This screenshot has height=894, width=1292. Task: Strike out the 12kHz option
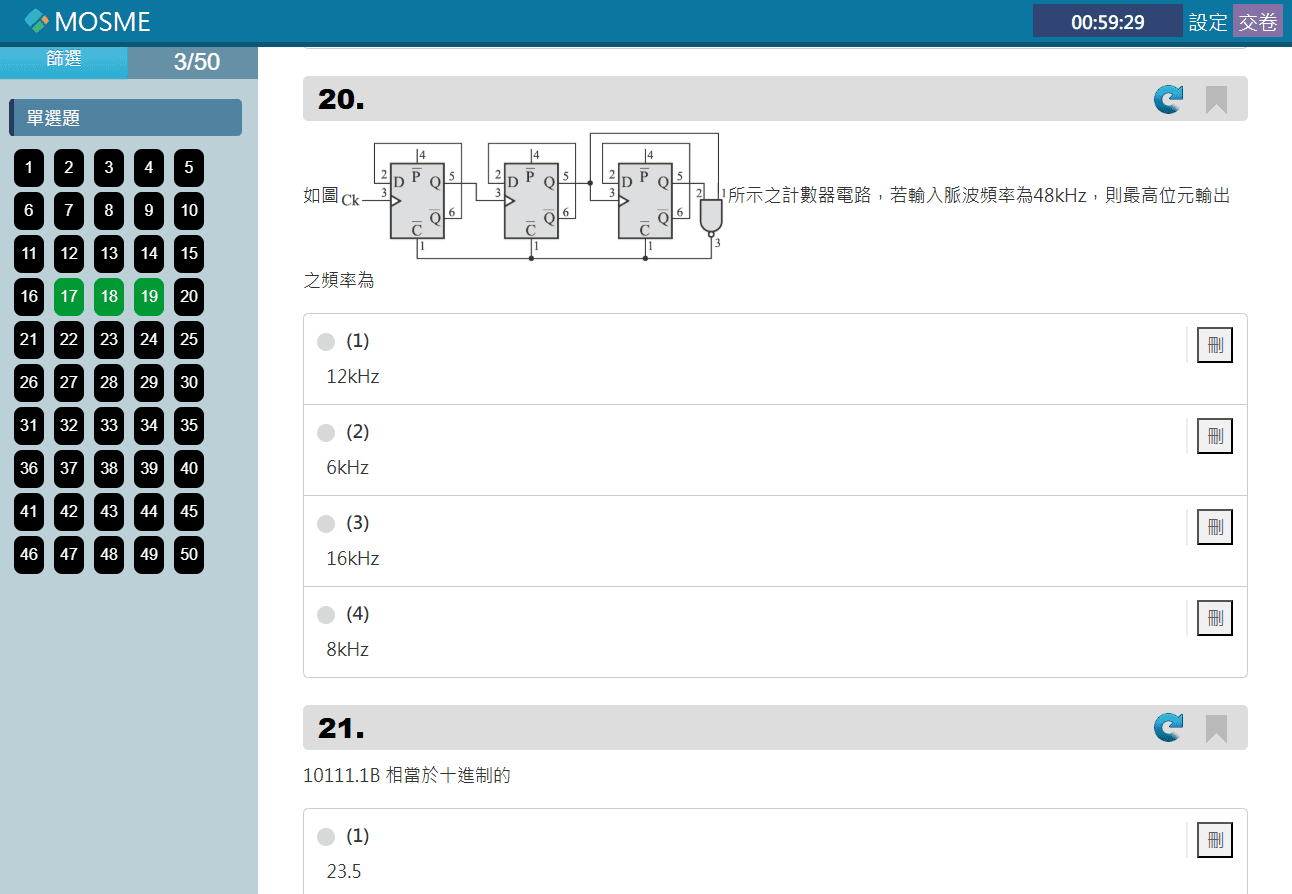[x=1214, y=345]
